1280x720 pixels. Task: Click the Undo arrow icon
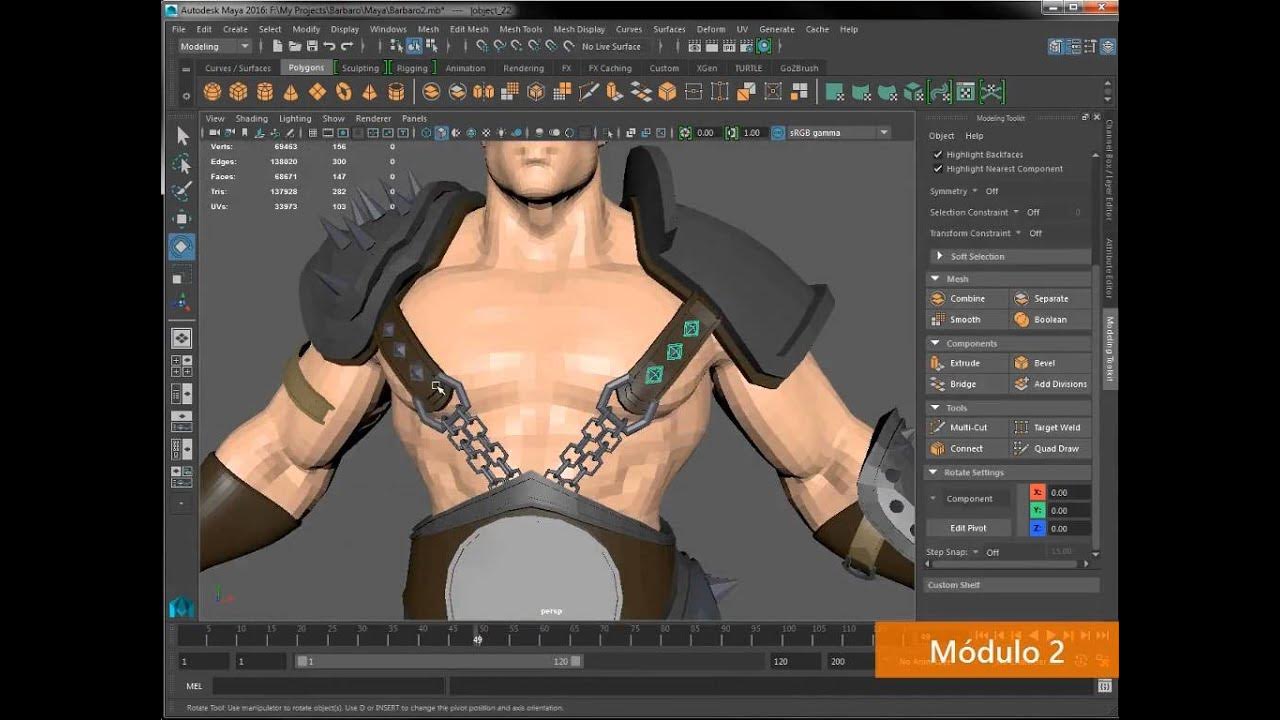point(329,46)
